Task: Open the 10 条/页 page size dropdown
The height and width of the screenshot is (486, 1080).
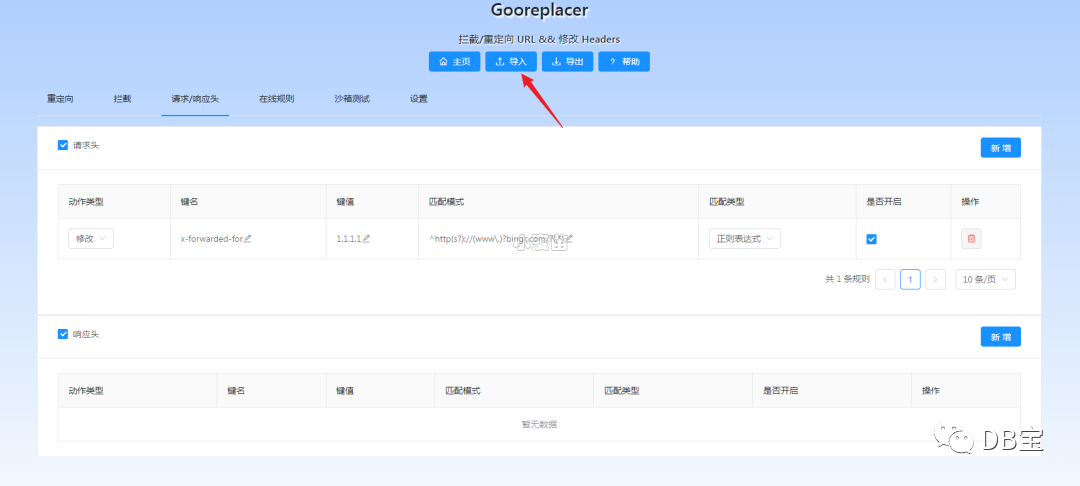Action: click(985, 279)
